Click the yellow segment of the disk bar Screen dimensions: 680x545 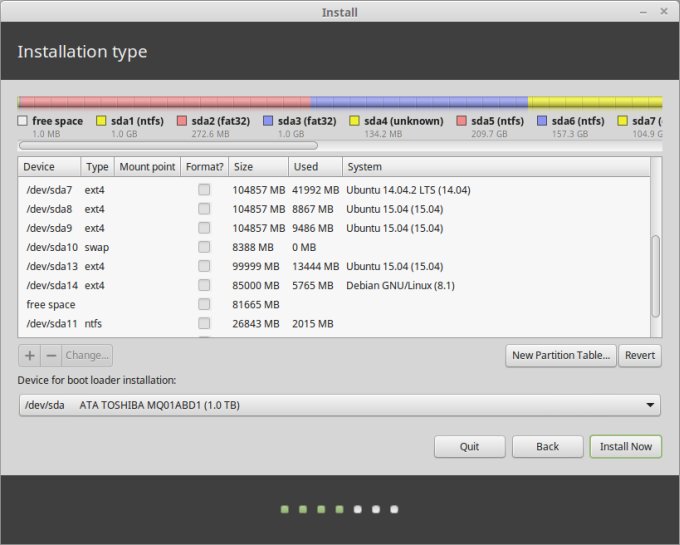point(595,102)
